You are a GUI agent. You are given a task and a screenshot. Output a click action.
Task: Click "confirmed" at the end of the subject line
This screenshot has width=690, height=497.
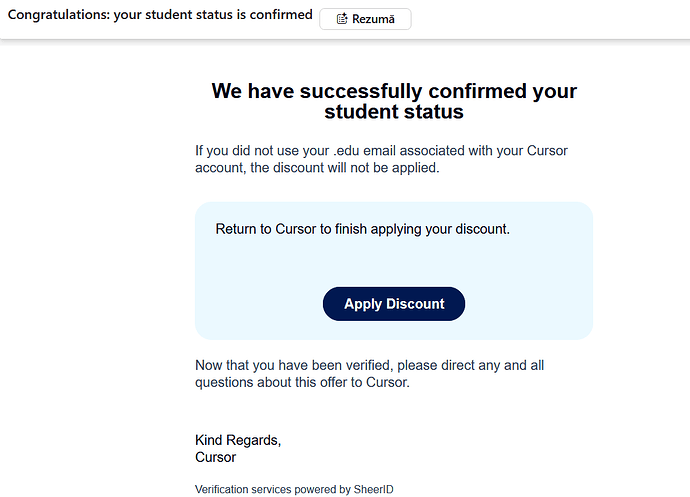point(280,16)
